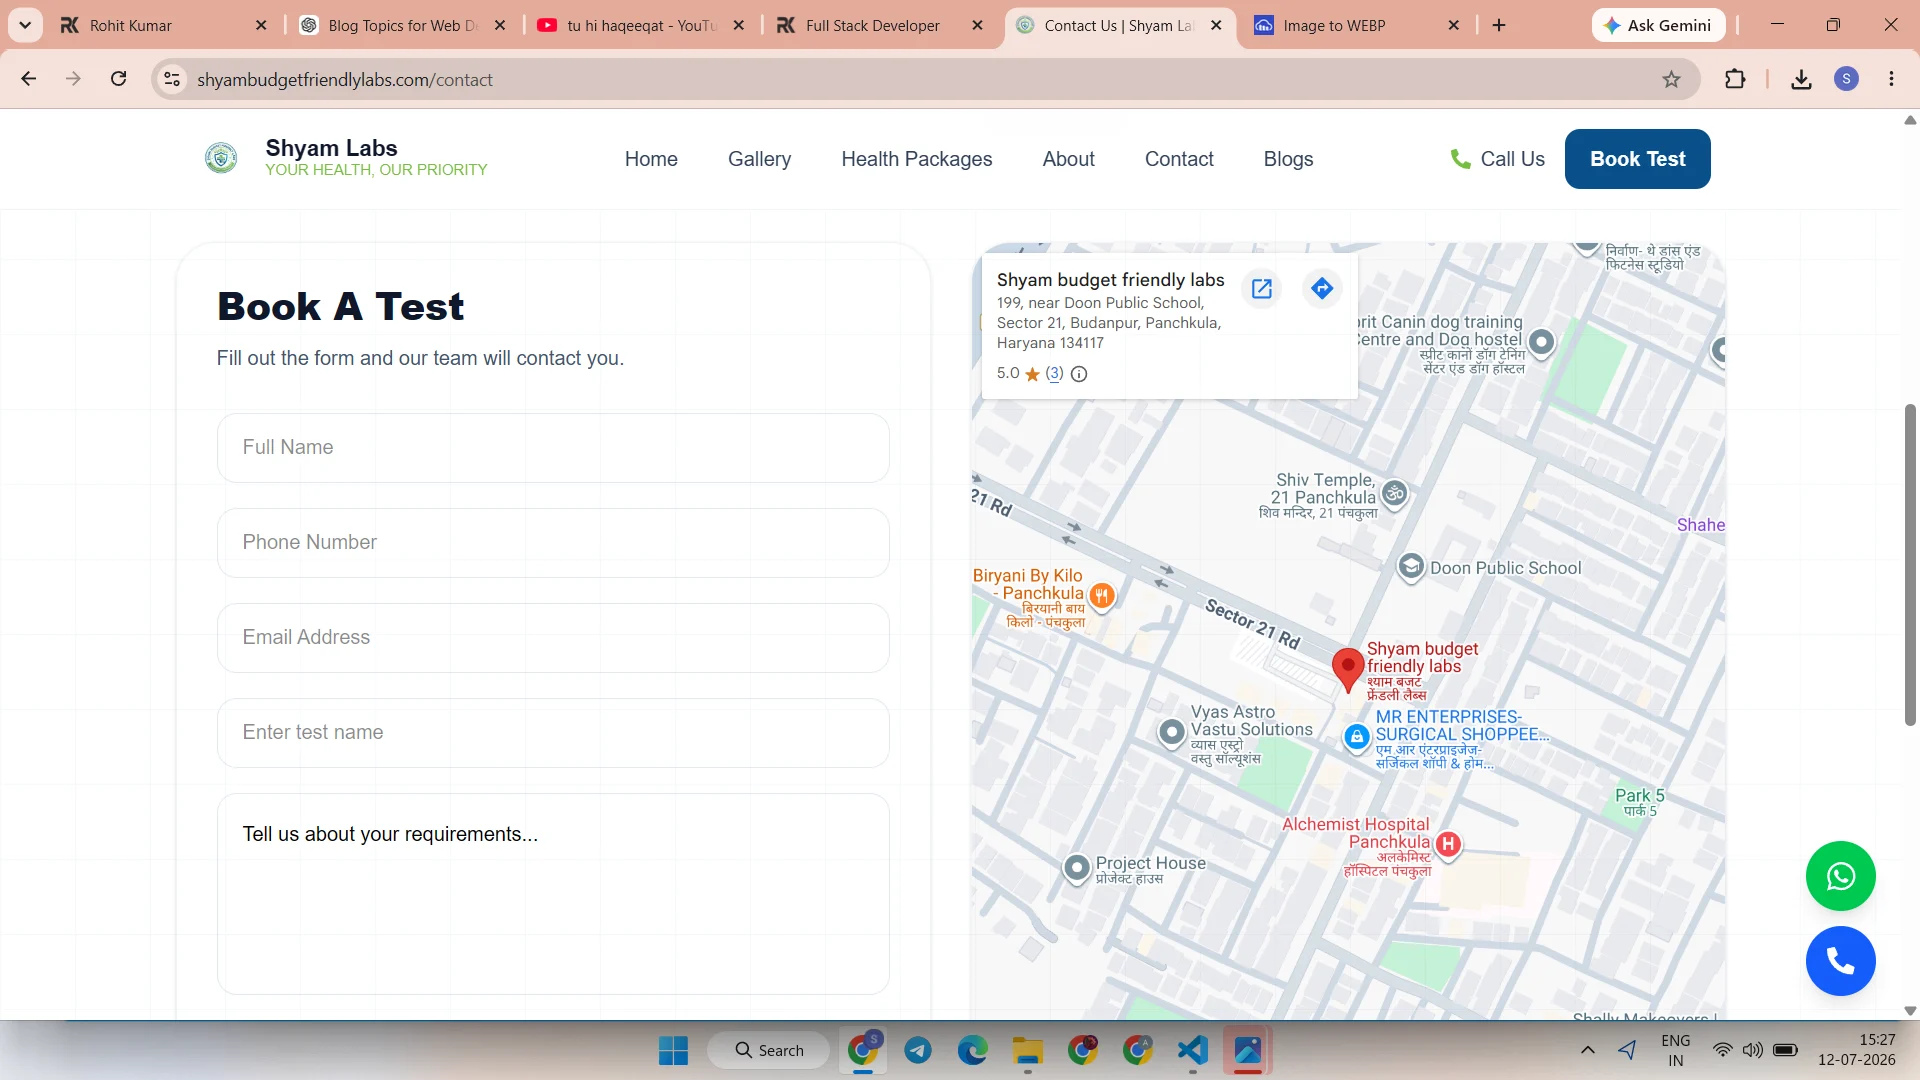Screen dimensions: 1920x1080
Task: Click the requirements message text area
Action: pyautogui.click(x=553, y=894)
